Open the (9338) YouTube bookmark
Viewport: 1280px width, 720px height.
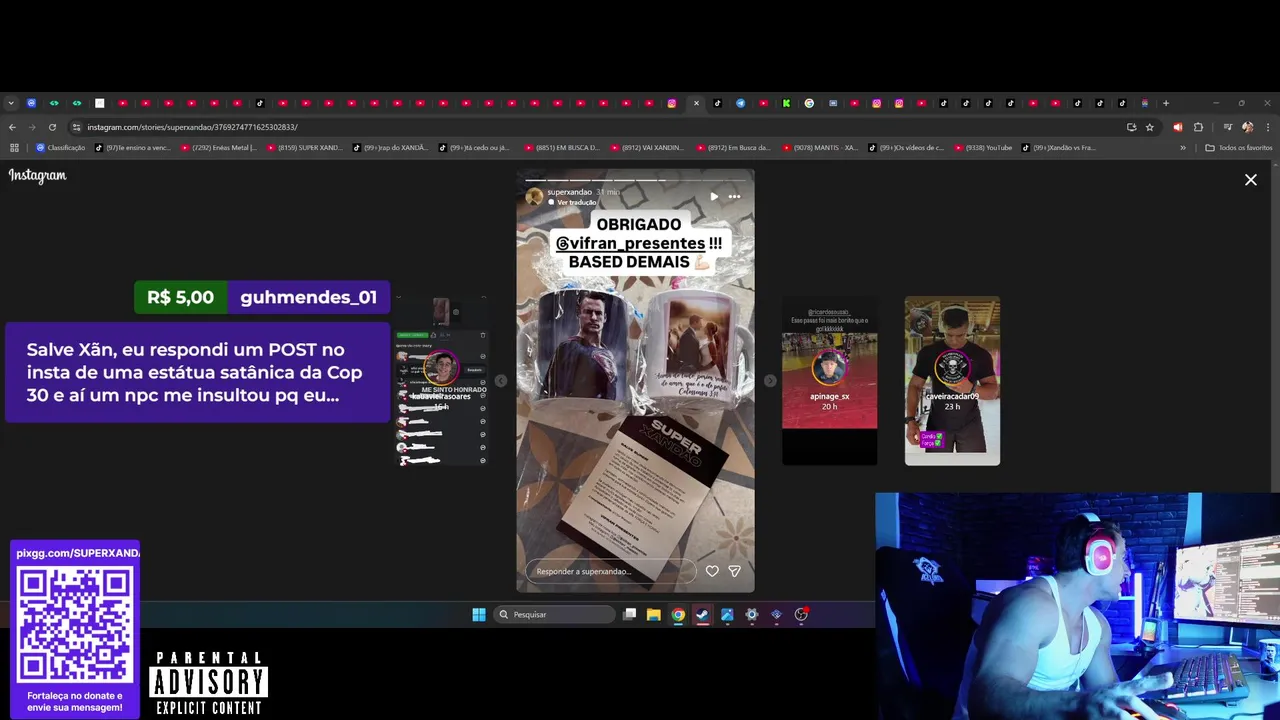(x=983, y=148)
